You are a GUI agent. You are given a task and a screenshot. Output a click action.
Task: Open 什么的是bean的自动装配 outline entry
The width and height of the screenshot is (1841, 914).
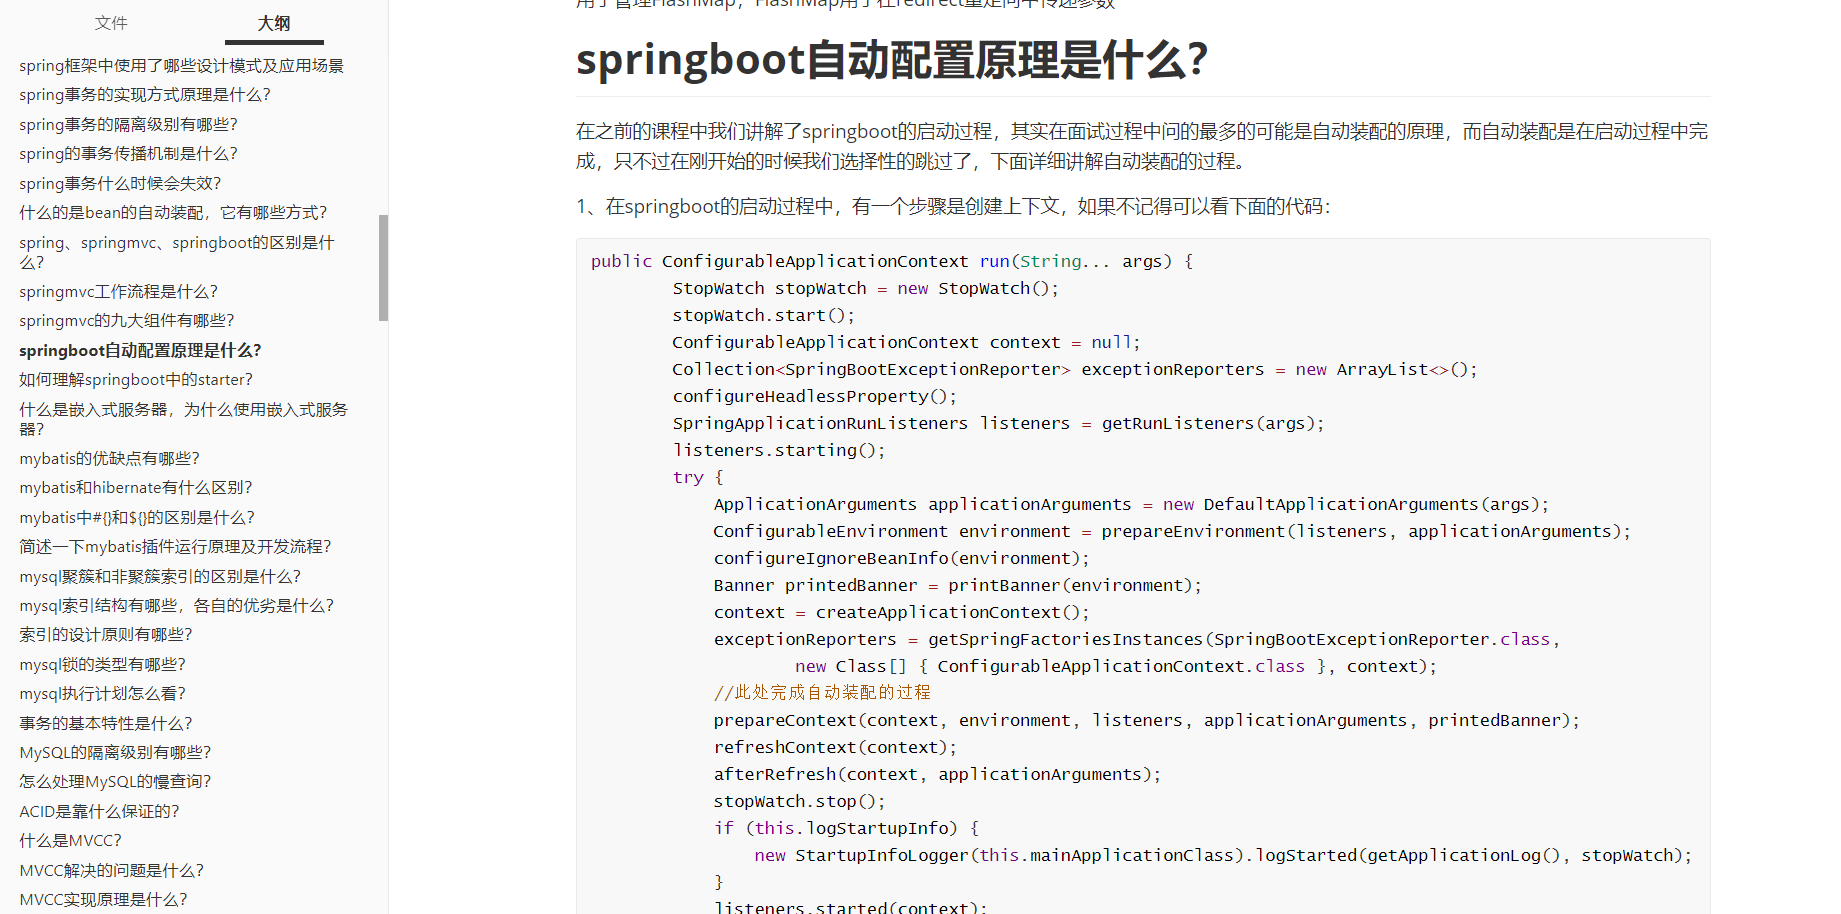click(x=173, y=213)
